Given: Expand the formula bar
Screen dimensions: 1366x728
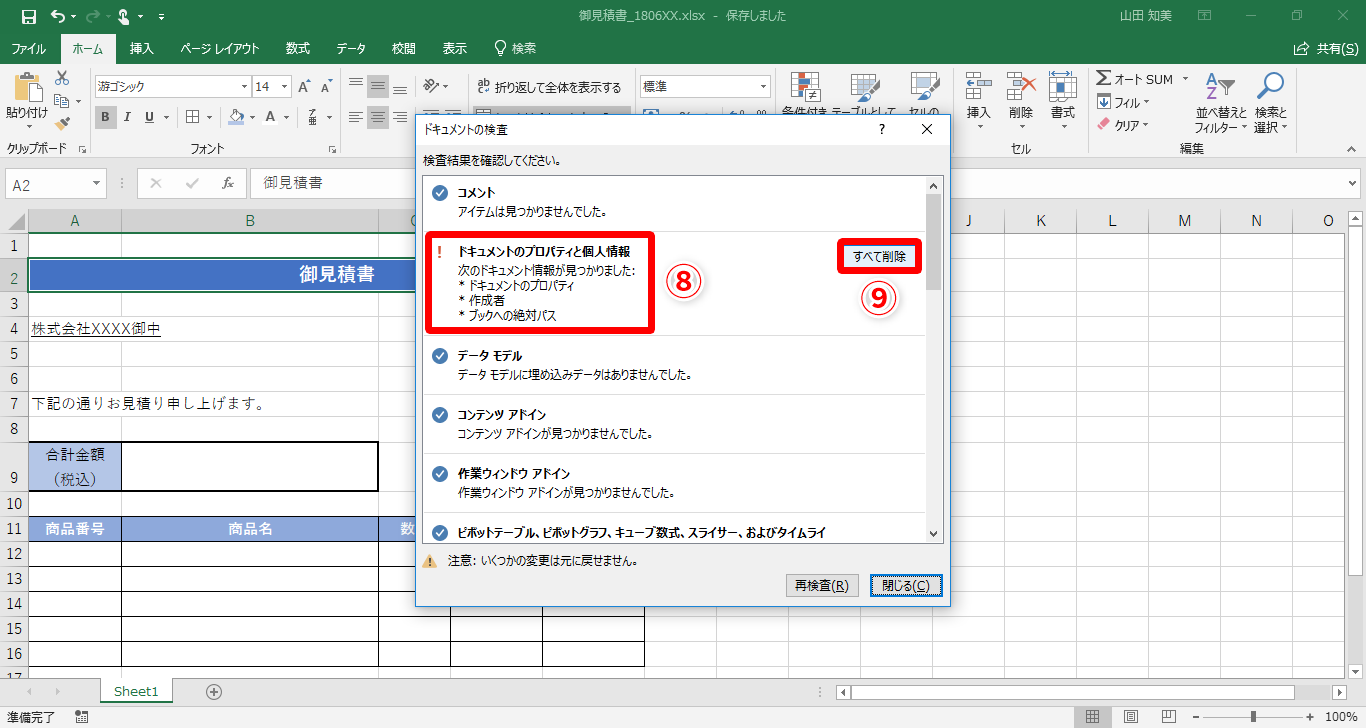Looking at the screenshot, I should coord(1353,184).
